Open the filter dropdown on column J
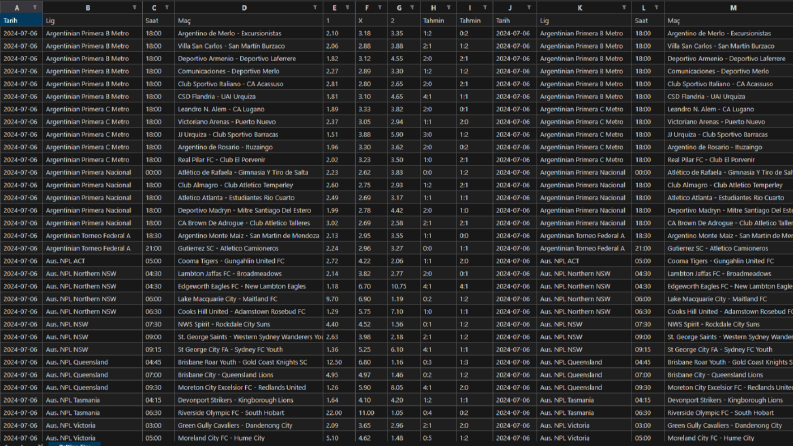Viewport: 793px width, 446px height. click(x=529, y=8)
